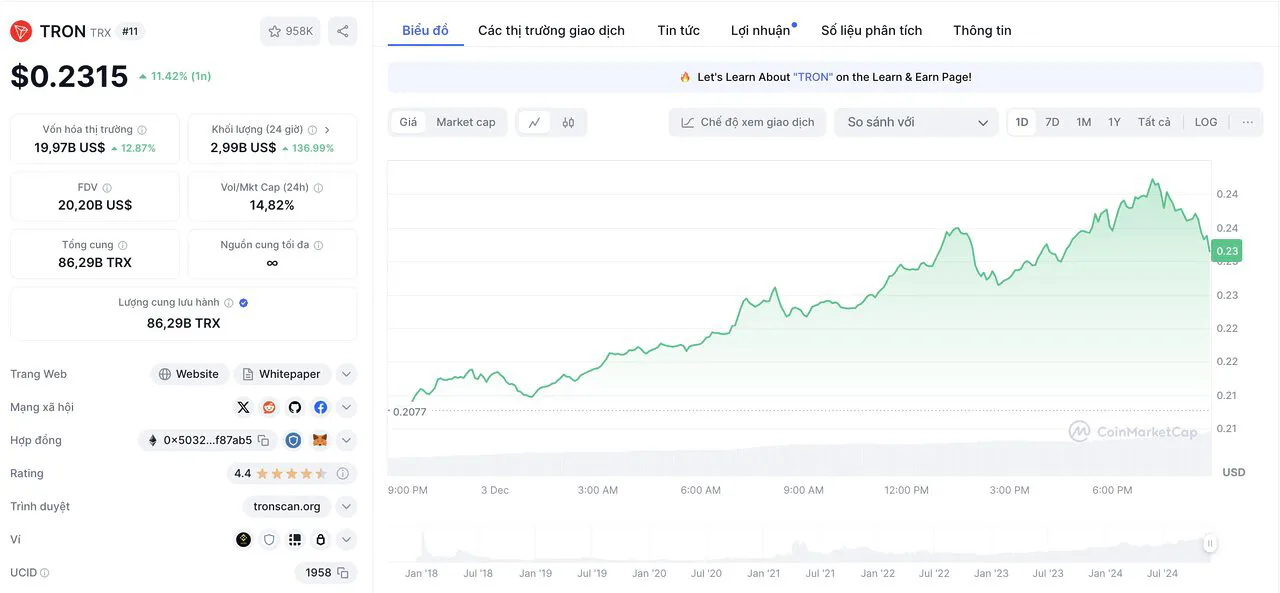Click the grid-pattern wallet icon in the Ví row

coord(295,539)
